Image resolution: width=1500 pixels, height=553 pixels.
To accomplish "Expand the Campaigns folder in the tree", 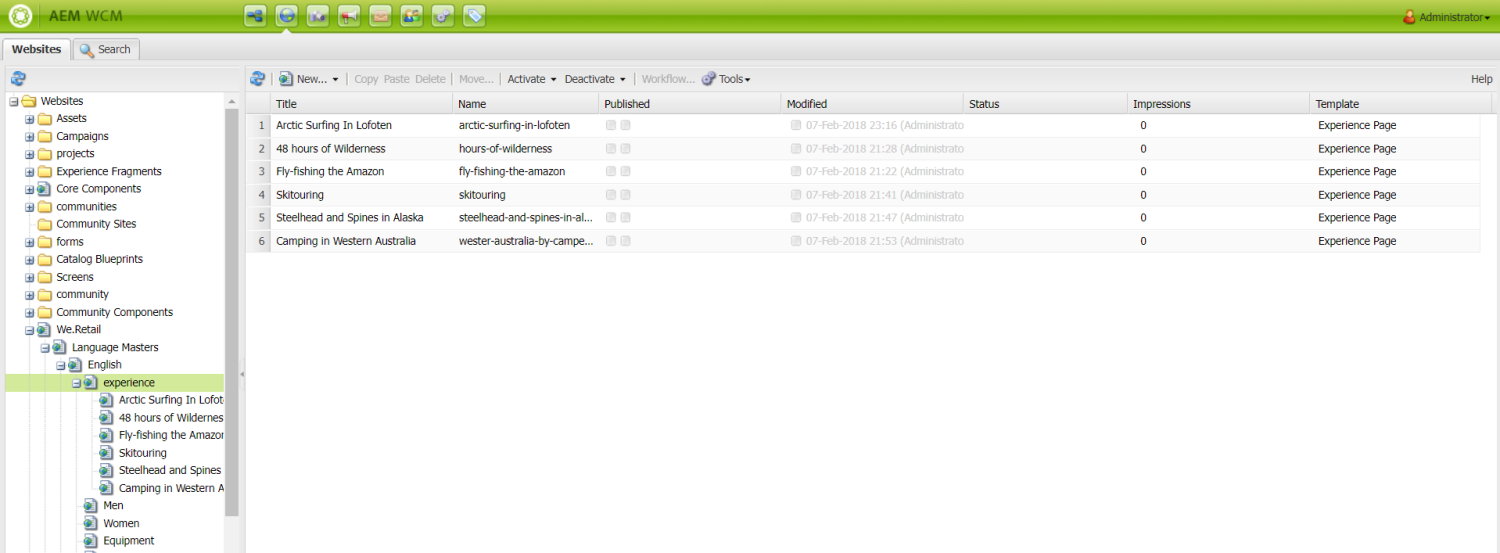I will coord(30,136).
